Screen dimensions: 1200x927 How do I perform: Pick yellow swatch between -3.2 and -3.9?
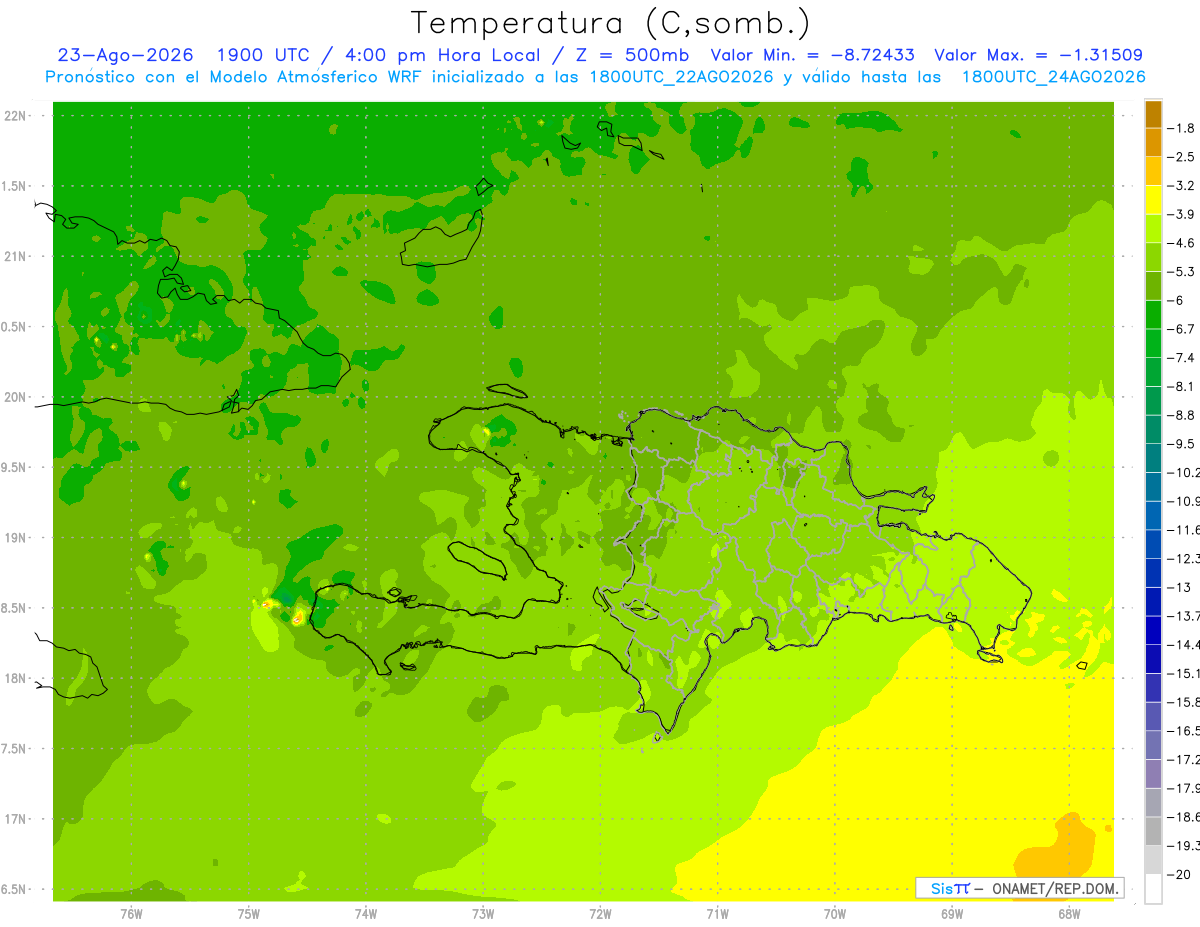1153,200
